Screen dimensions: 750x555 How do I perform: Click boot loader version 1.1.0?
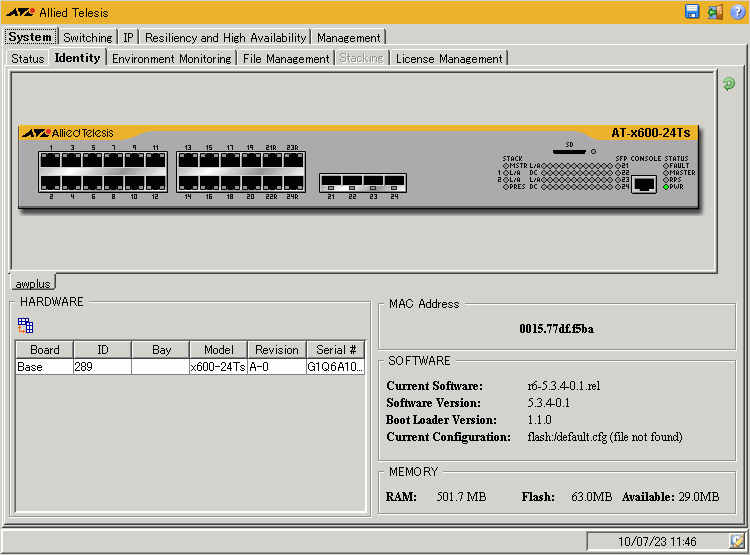539,420
